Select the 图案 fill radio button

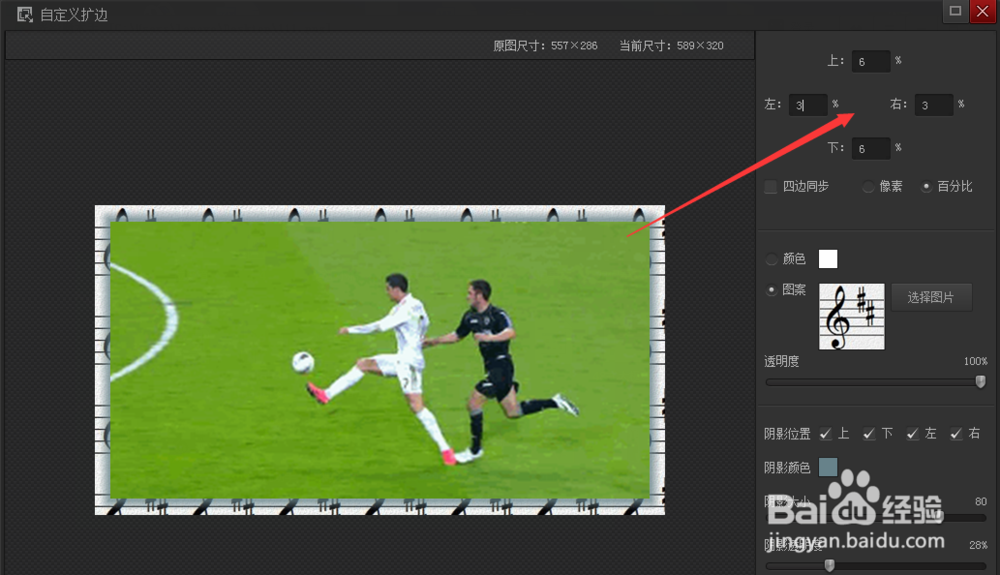(x=772, y=290)
